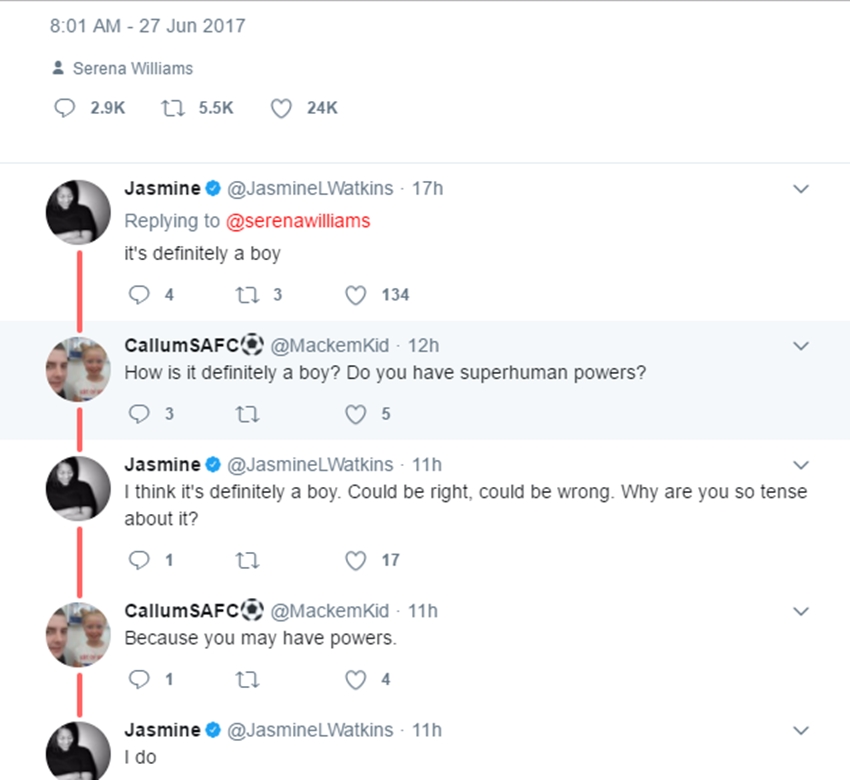Retweet the "superhuman powers" tweet

click(246, 414)
